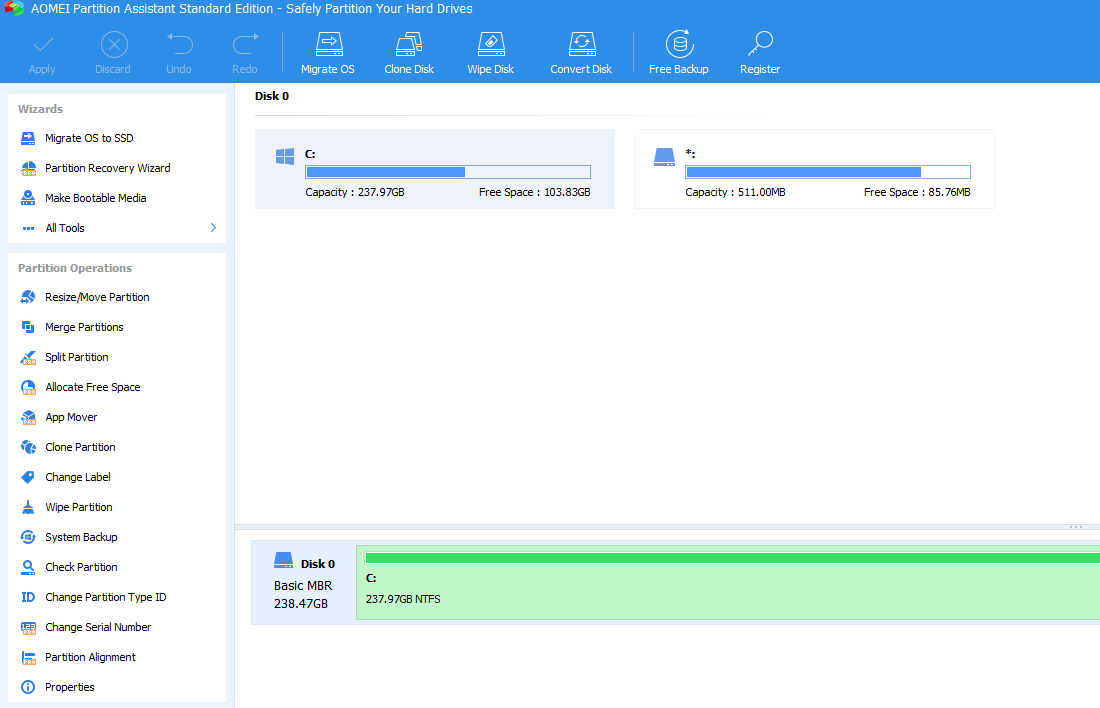This screenshot has width=1100, height=708.
Task: Click the *: partition usage bar
Action: click(828, 172)
